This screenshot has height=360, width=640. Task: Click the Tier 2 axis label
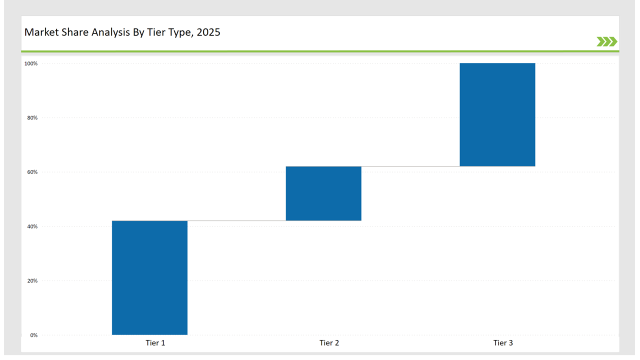329,343
